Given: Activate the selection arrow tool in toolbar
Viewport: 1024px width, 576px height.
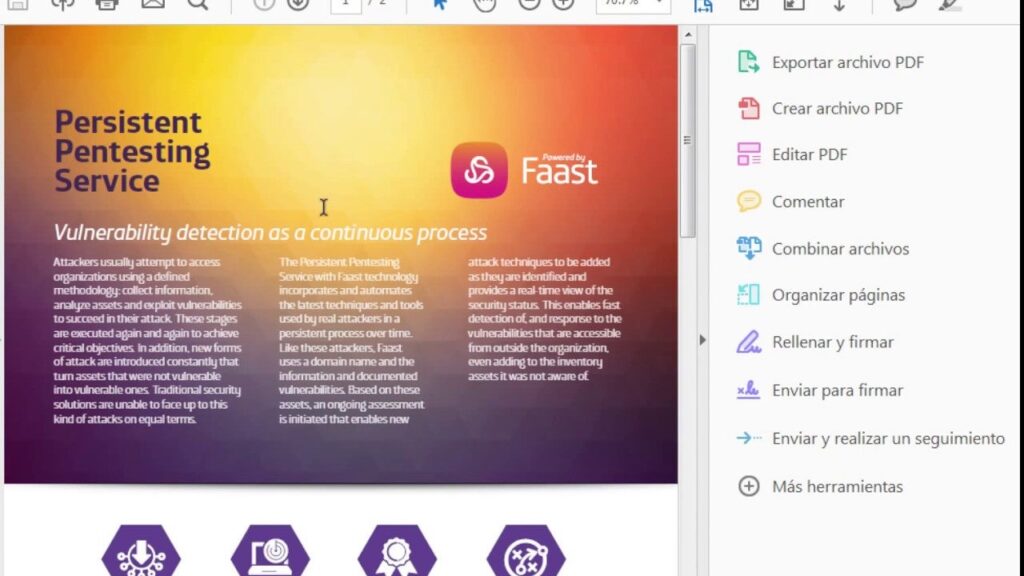Looking at the screenshot, I should tap(439, 4).
